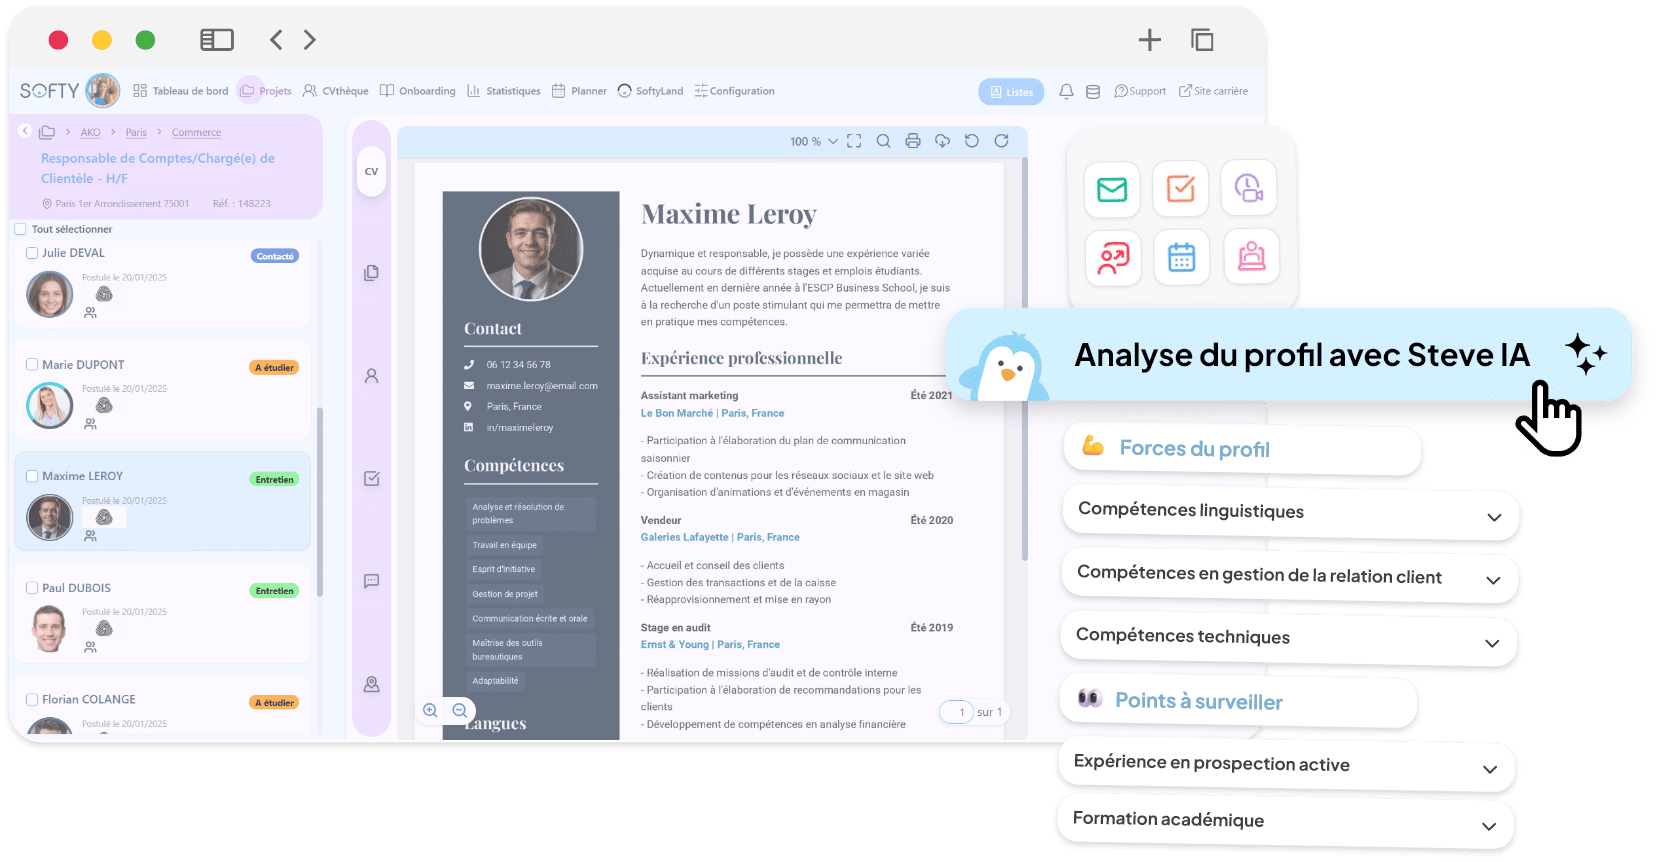Click the AKO breadcrumb link
Screen dimensions: 1663x862
tap(90, 132)
